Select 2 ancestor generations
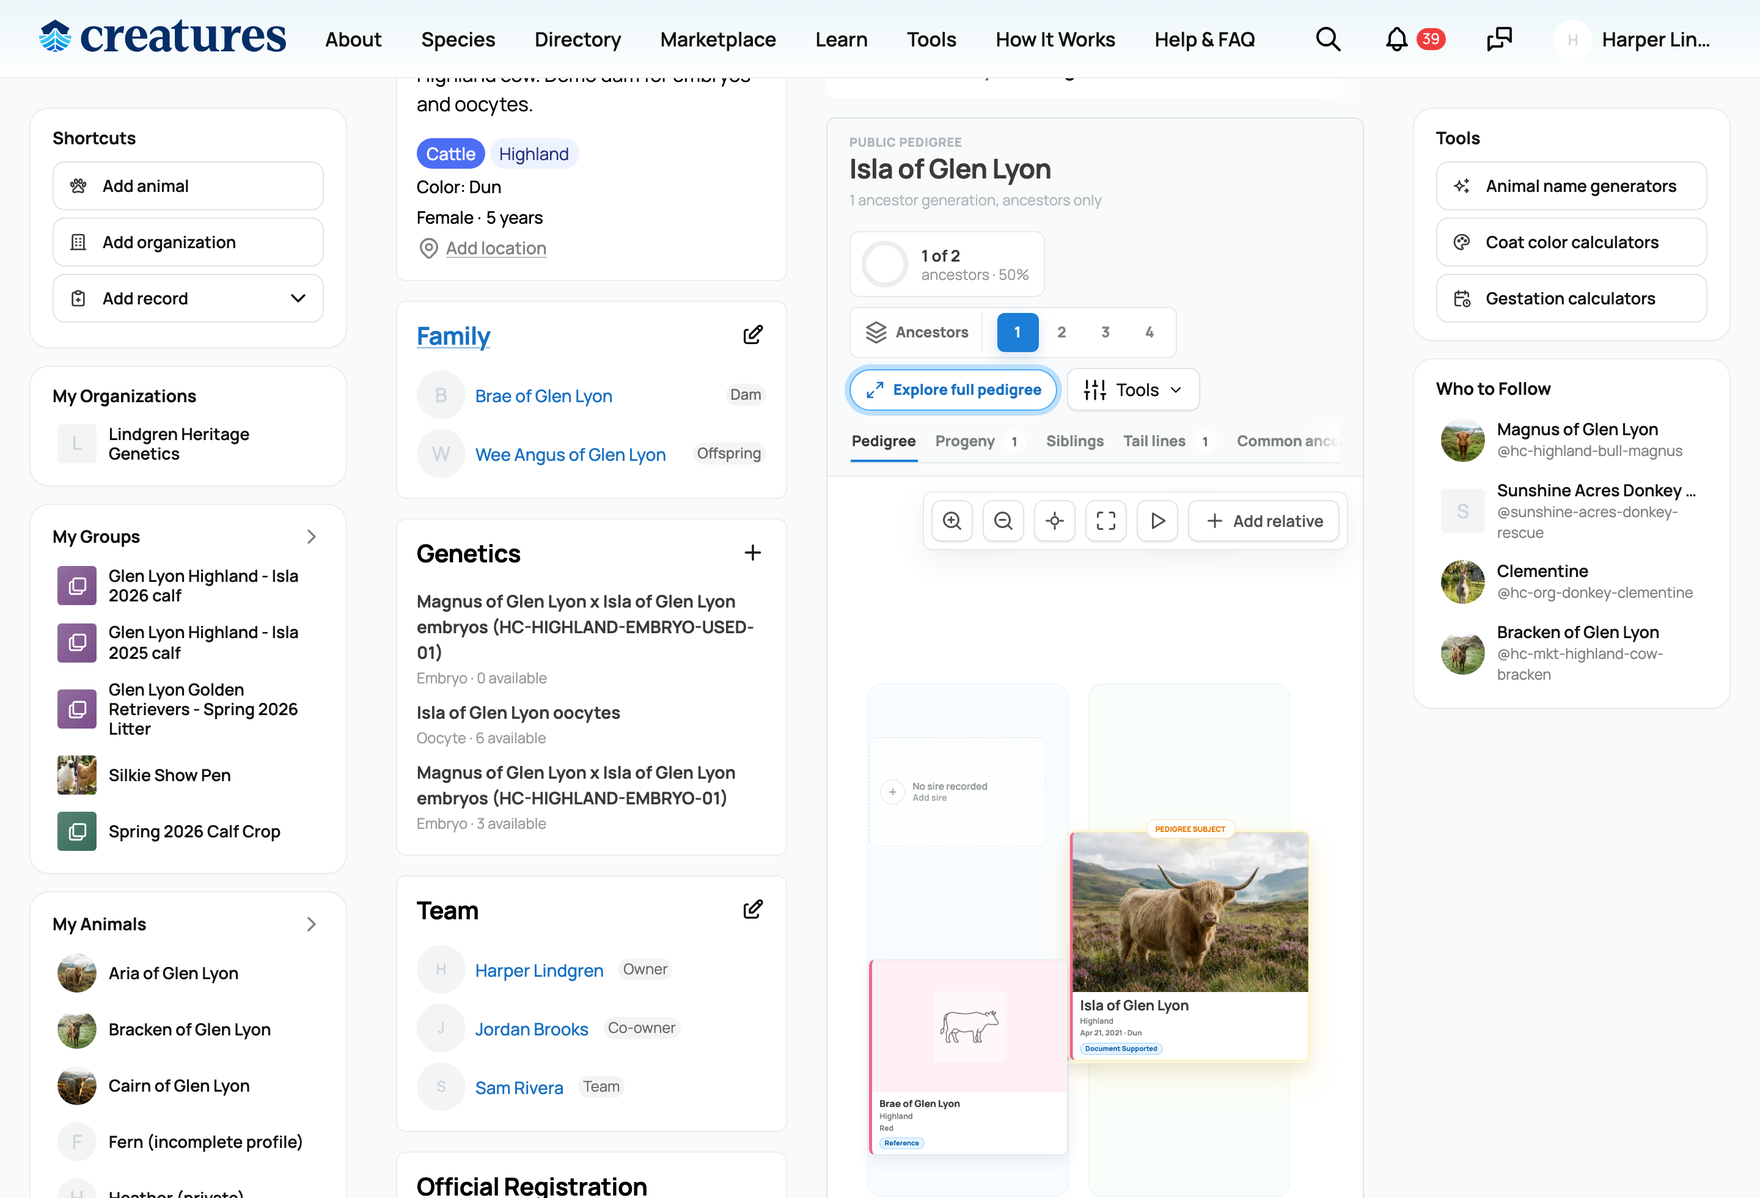Viewport: 1760px width, 1198px height. click(x=1062, y=333)
